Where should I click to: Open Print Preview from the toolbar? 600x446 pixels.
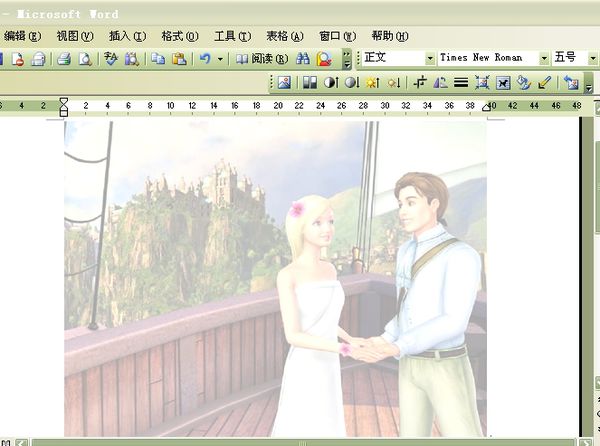coord(85,59)
